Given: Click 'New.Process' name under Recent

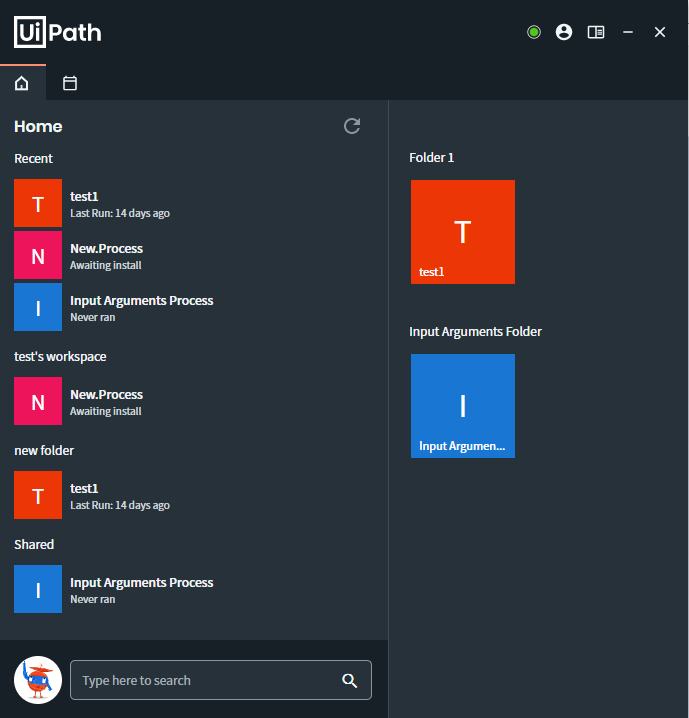Looking at the screenshot, I should [106, 249].
